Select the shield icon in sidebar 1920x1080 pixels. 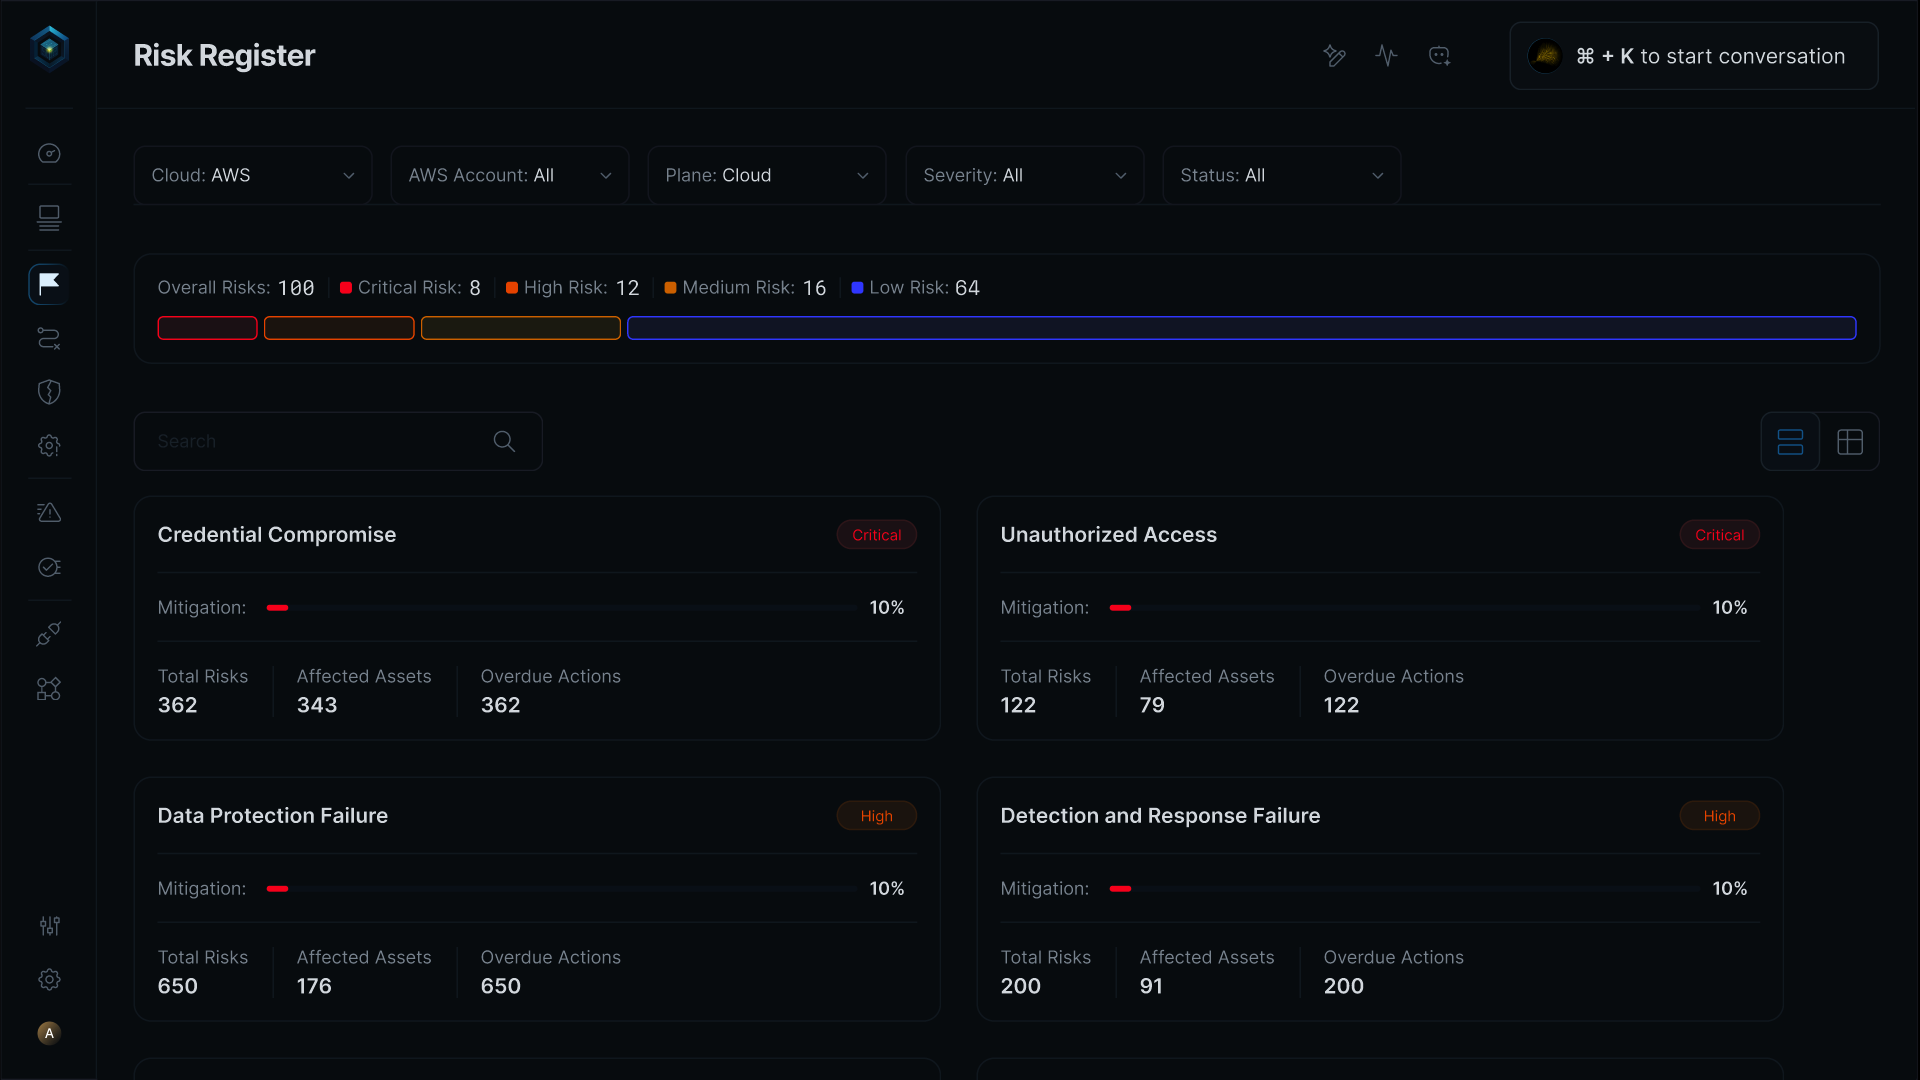49,392
